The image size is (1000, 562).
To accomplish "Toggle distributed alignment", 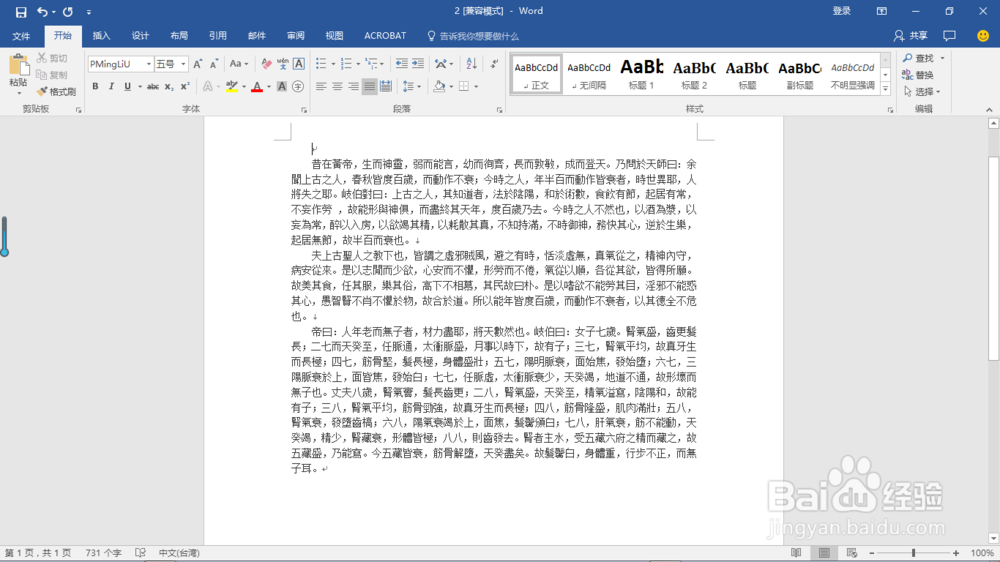I will point(386,87).
